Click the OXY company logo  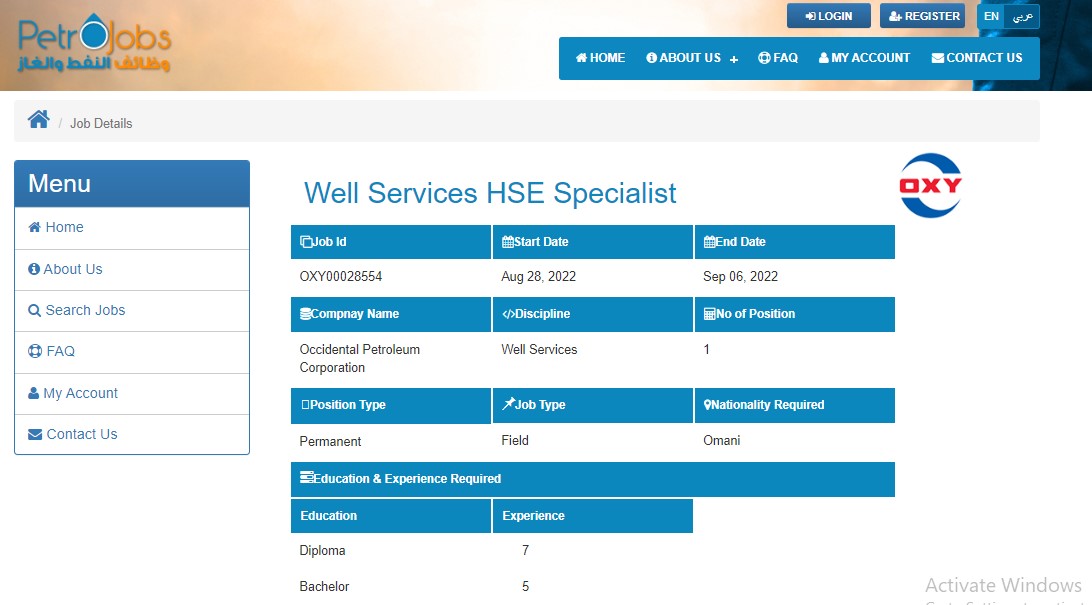coord(930,185)
